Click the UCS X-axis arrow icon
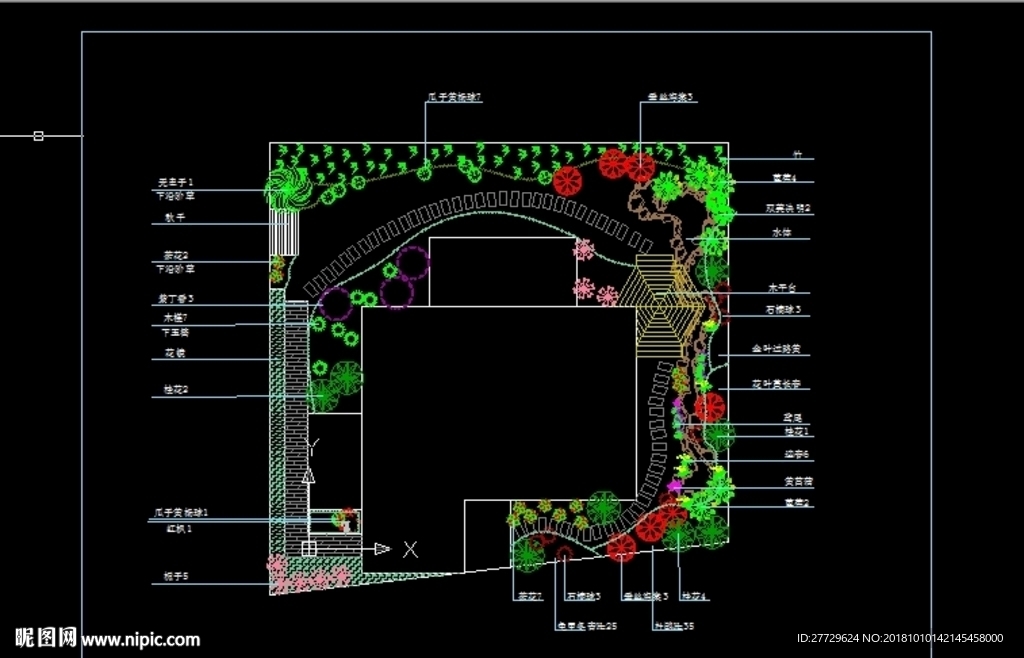This screenshot has width=1024, height=658. click(x=382, y=548)
